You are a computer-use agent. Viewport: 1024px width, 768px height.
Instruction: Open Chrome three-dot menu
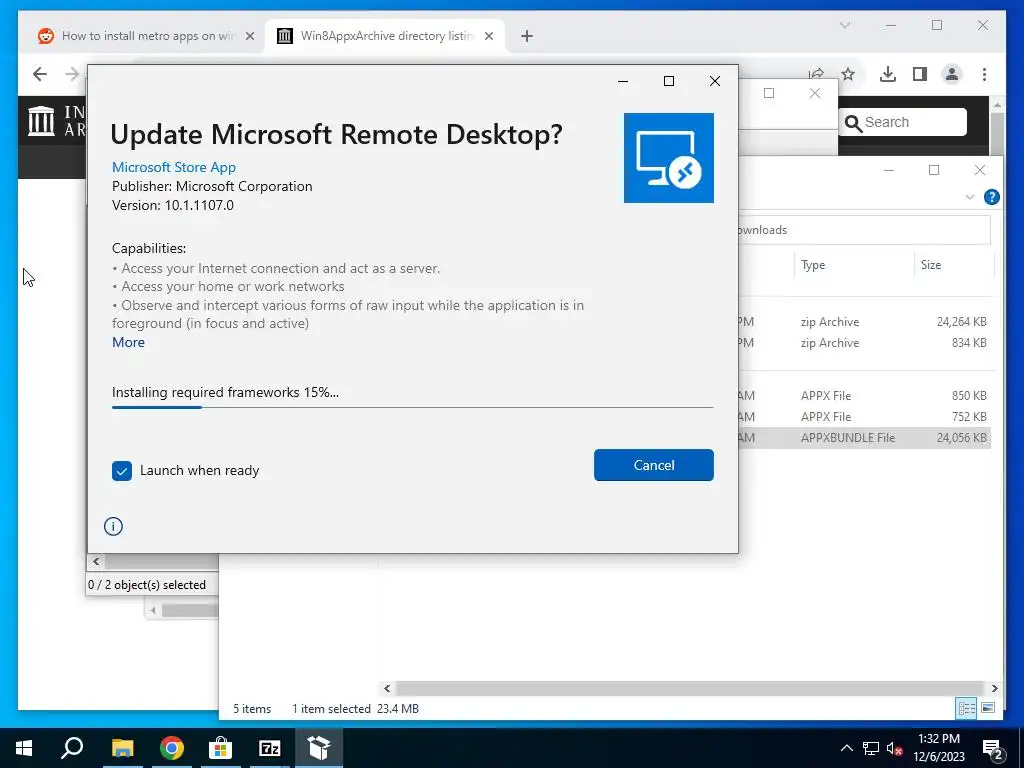[x=984, y=74]
